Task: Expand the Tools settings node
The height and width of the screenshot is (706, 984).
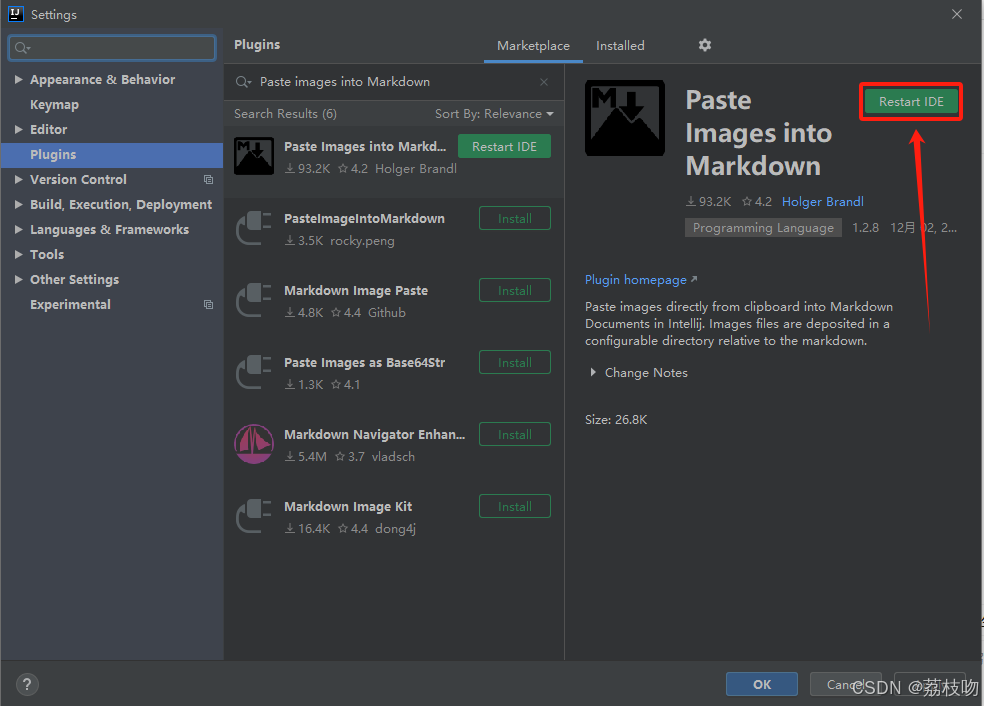Action: [x=19, y=254]
